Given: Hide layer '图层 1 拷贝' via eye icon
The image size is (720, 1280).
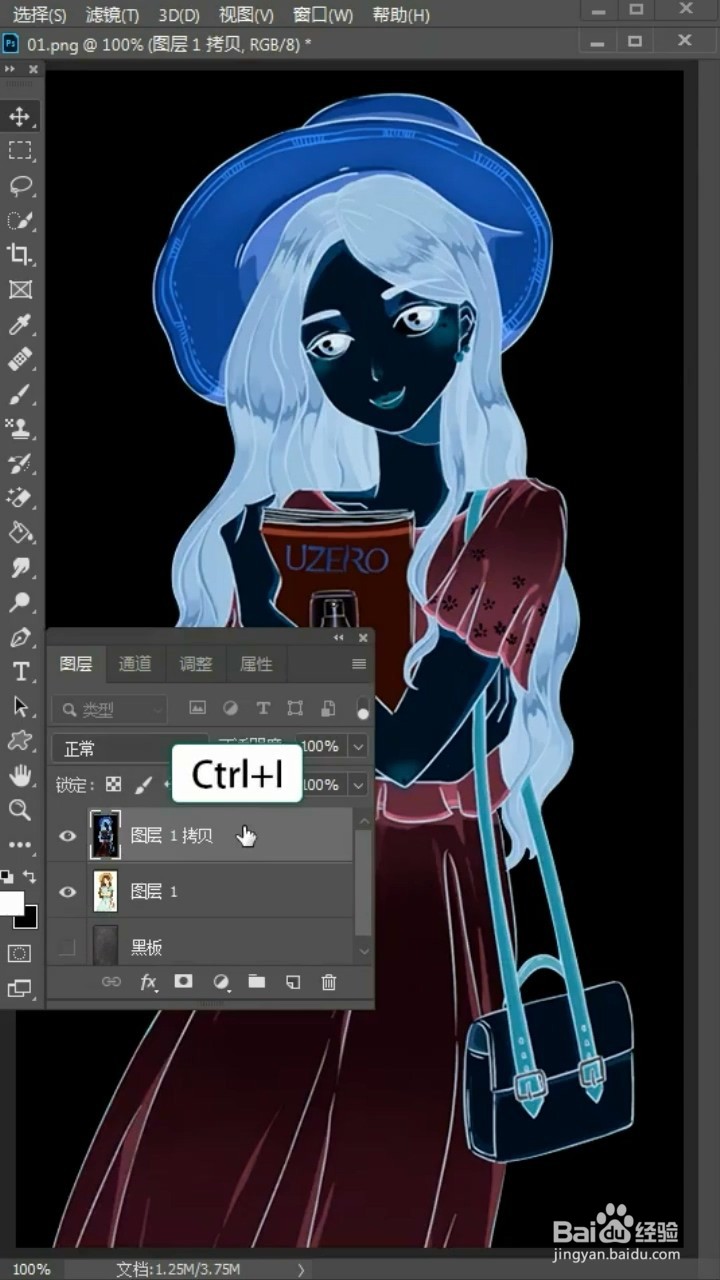Looking at the screenshot, I should 68,836.
